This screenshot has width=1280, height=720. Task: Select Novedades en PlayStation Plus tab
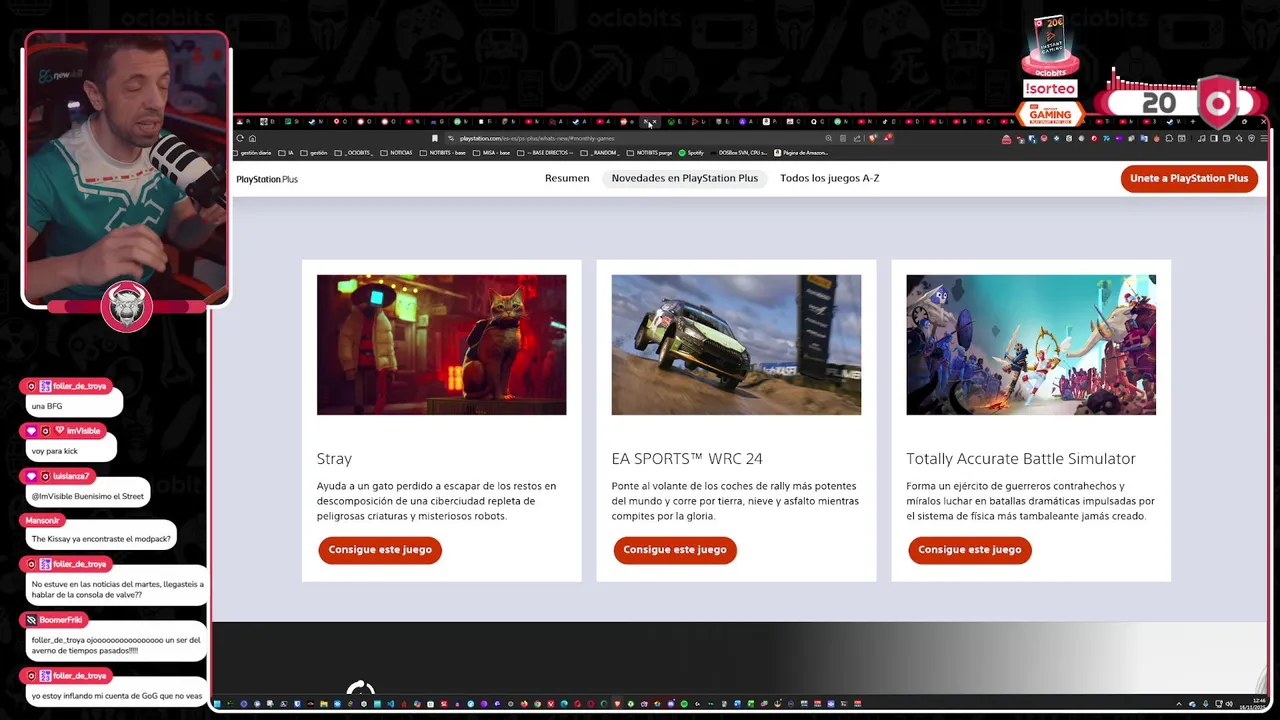click(685, 178)
